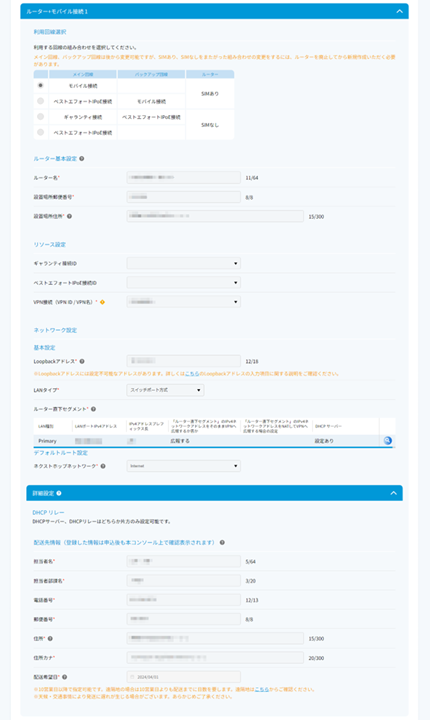Click help icon next to ネクストホップネットワーク
This screenshot has height=720, width=430.
[x=103, y=466]
